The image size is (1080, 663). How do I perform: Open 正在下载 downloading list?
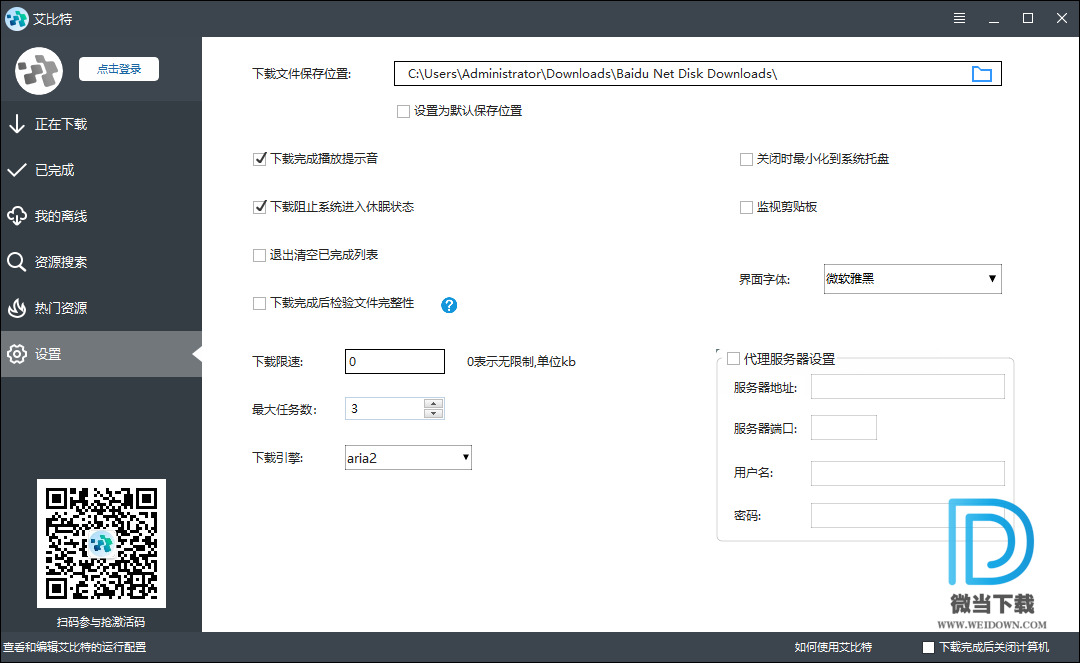(101, 124)
